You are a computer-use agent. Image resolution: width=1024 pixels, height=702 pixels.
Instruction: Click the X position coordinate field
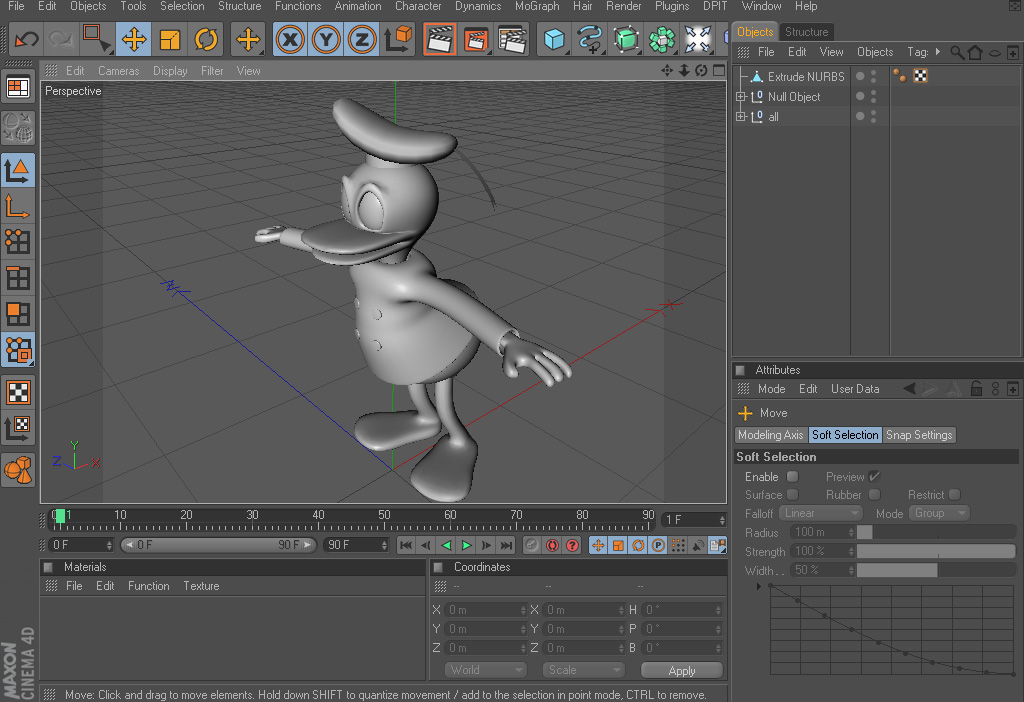point(487,610)
